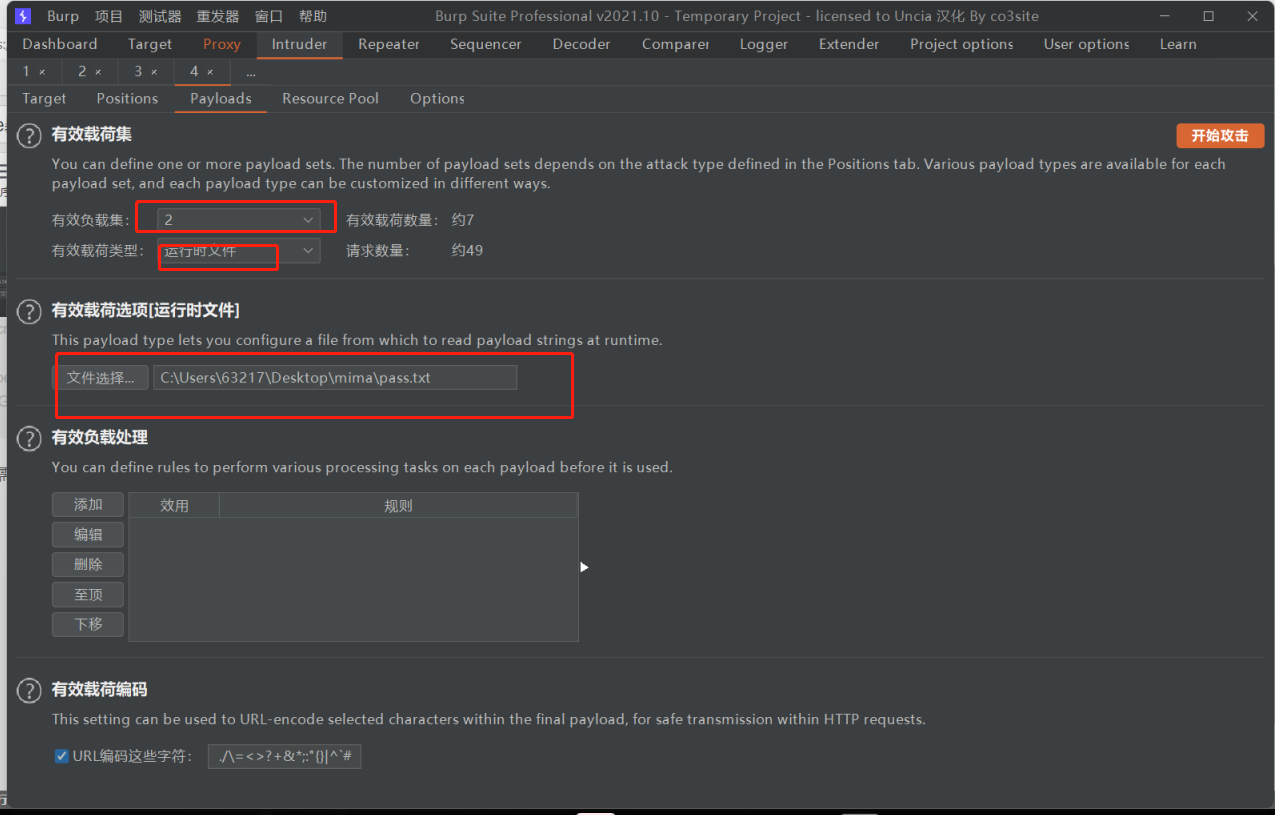Select the Intruder tab
Viewport: 1275px width, 815px height.
click(x=299, y=44)
